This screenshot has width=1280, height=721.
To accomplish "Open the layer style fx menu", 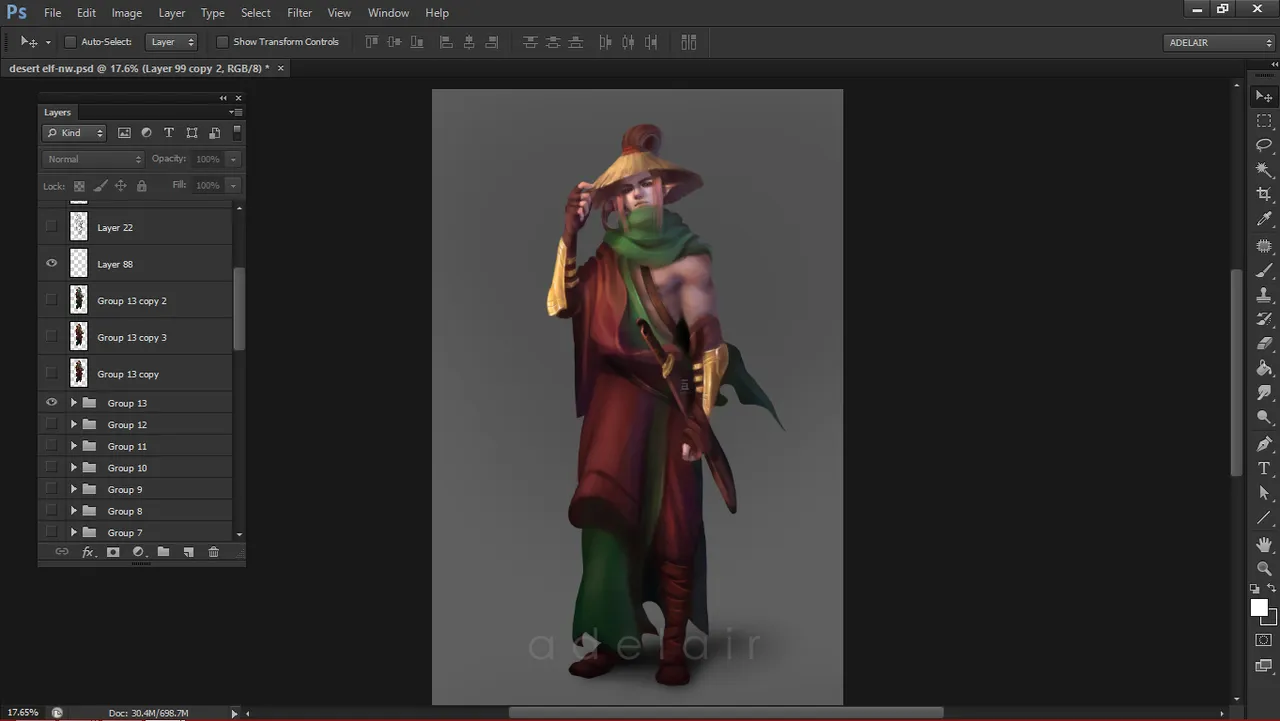I will click(88, 552).
